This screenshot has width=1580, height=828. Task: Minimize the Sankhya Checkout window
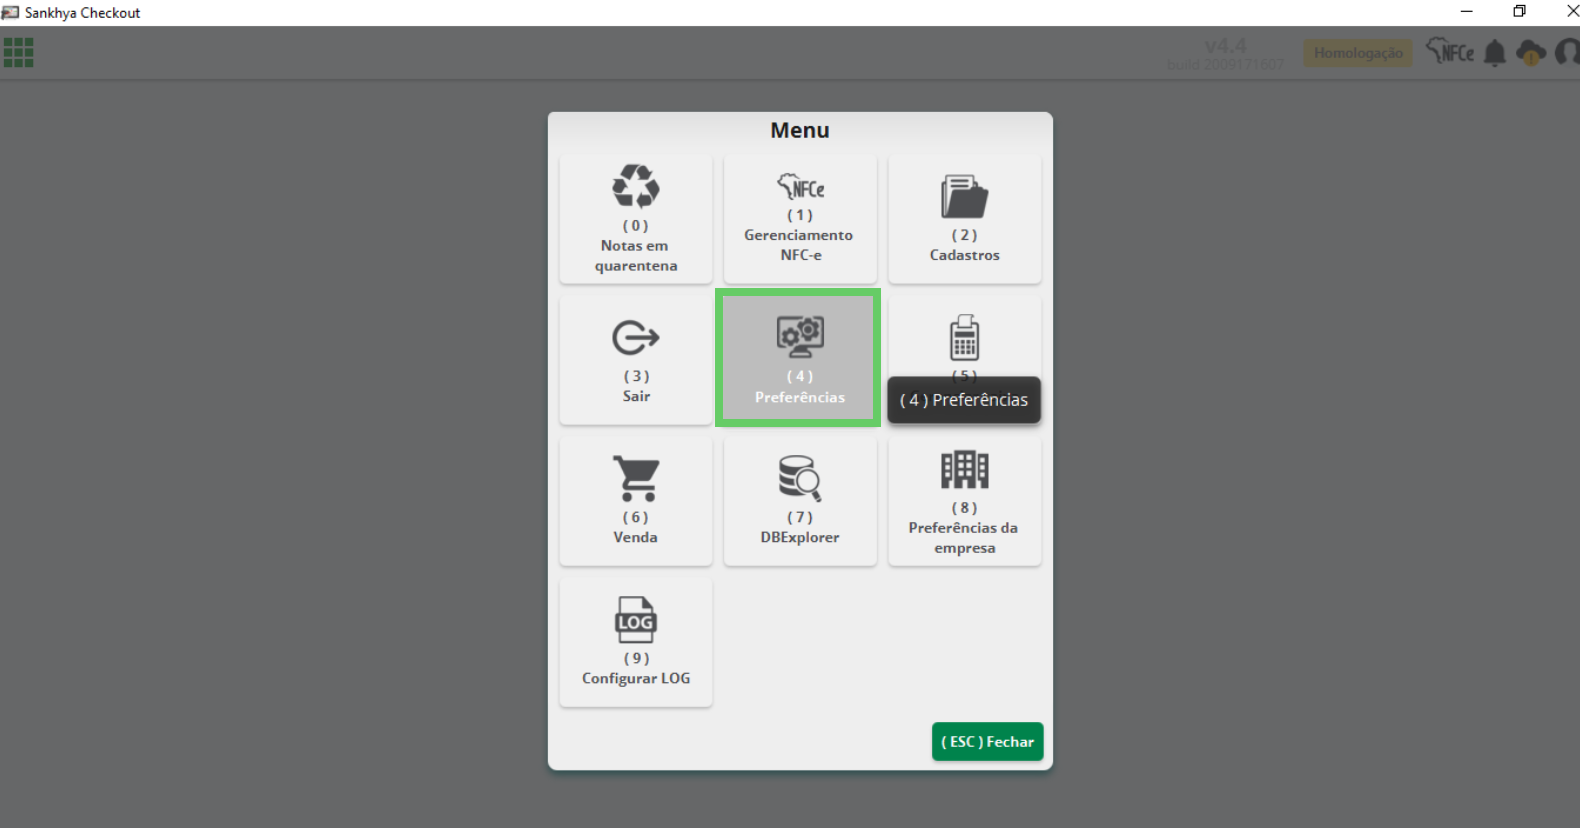[1467, 12]
